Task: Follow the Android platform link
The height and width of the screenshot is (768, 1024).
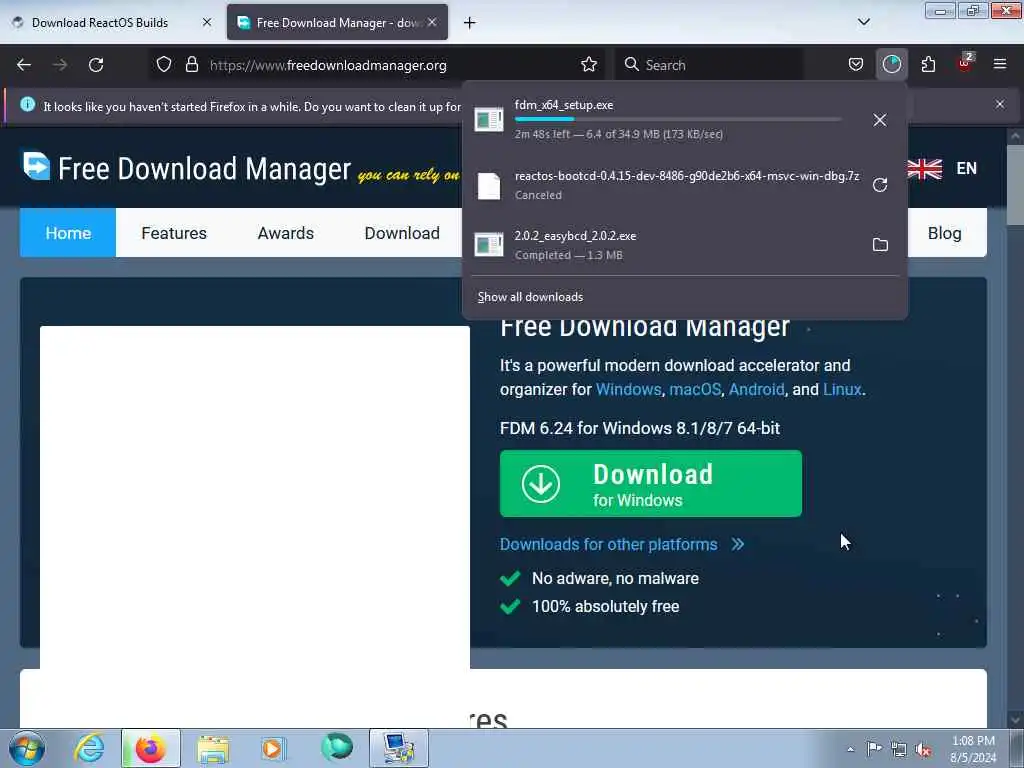Action: tap(756, 389)
